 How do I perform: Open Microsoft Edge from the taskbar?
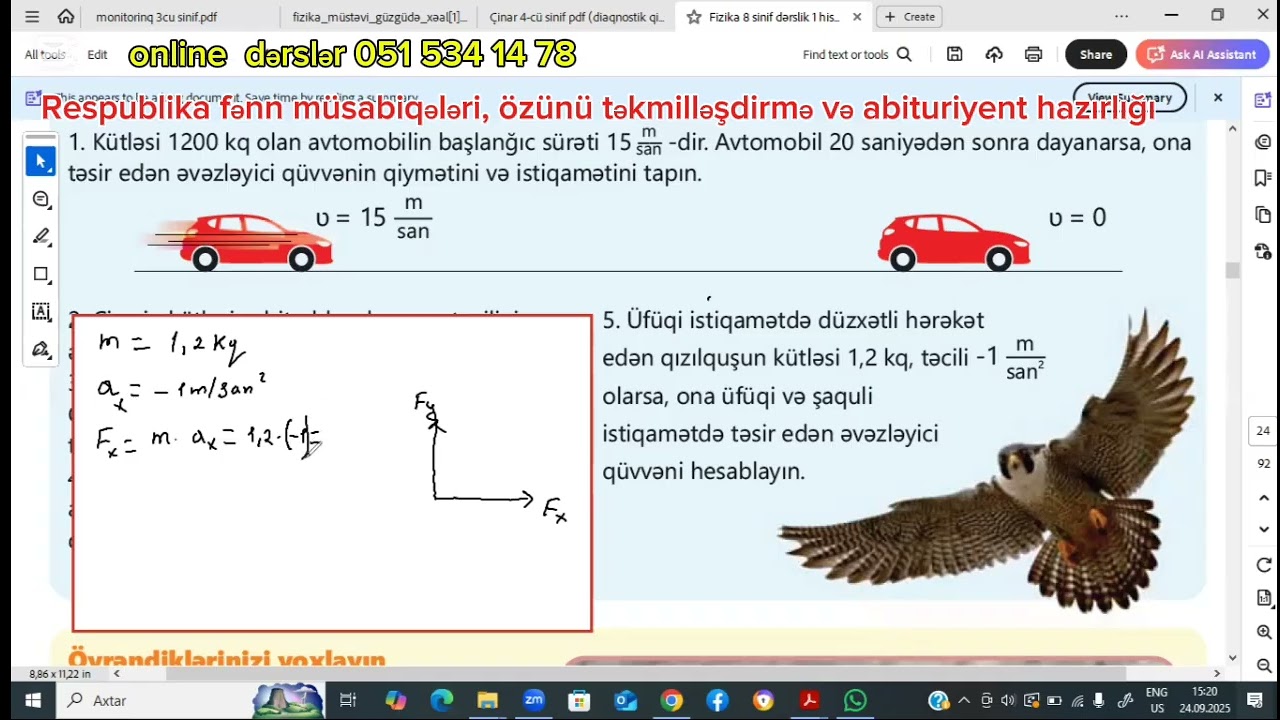tap(441, 700)
